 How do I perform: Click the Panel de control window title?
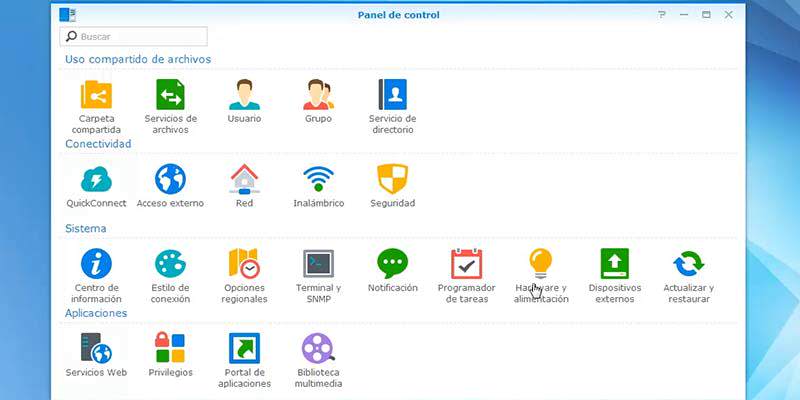(x=398, y=15)
